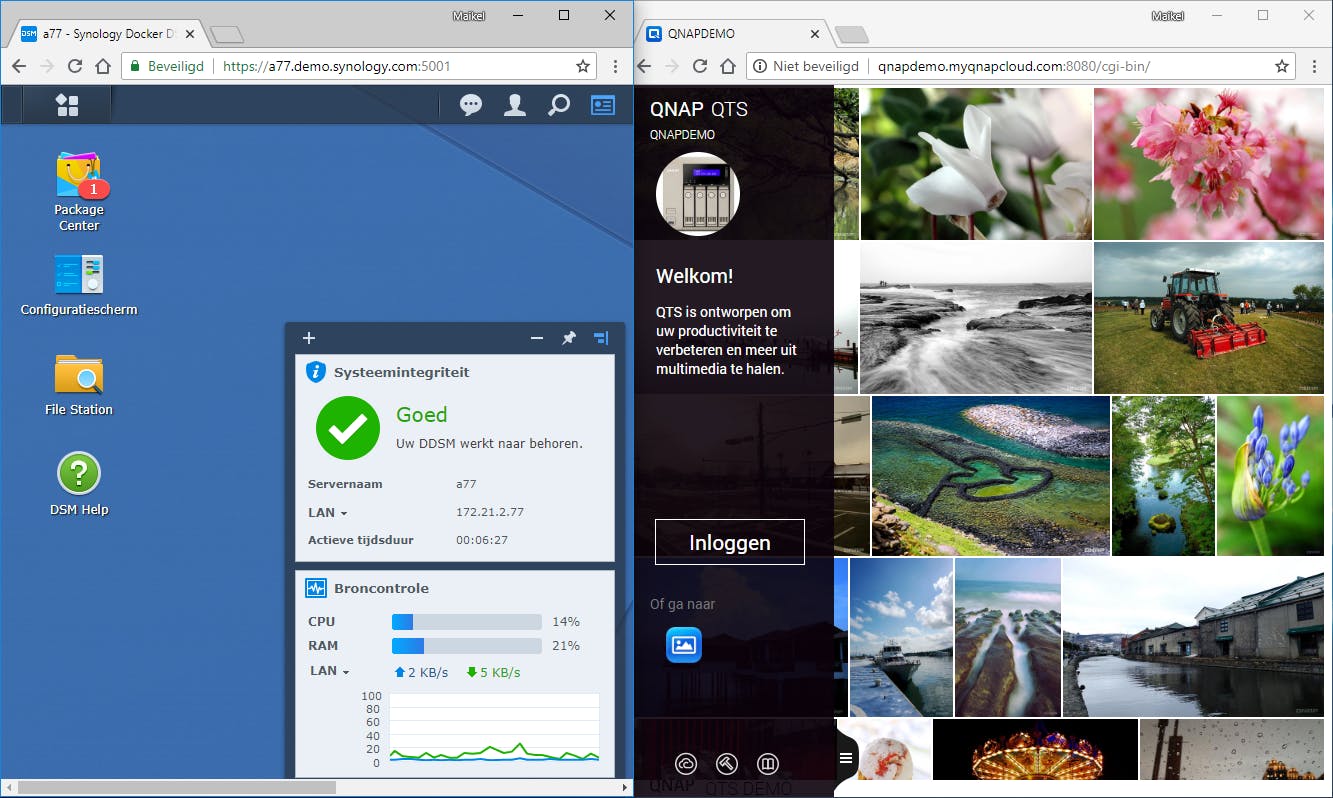
Task: Click the QNAP tools icon at bottom
Action: click(x=727, y=764)
